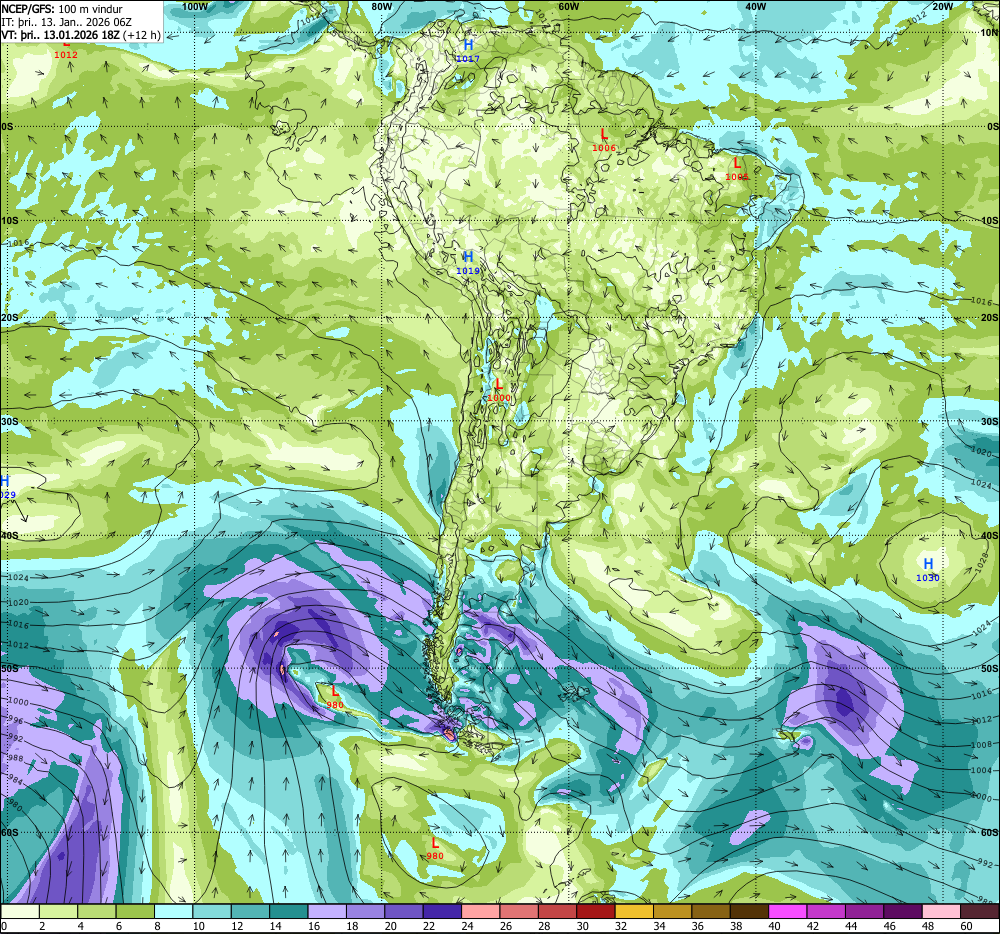This screenshot has height=934, width=1000.
Task: Pick the 22–24 dark purple legend swatch
Action: (x=442, y=911)
